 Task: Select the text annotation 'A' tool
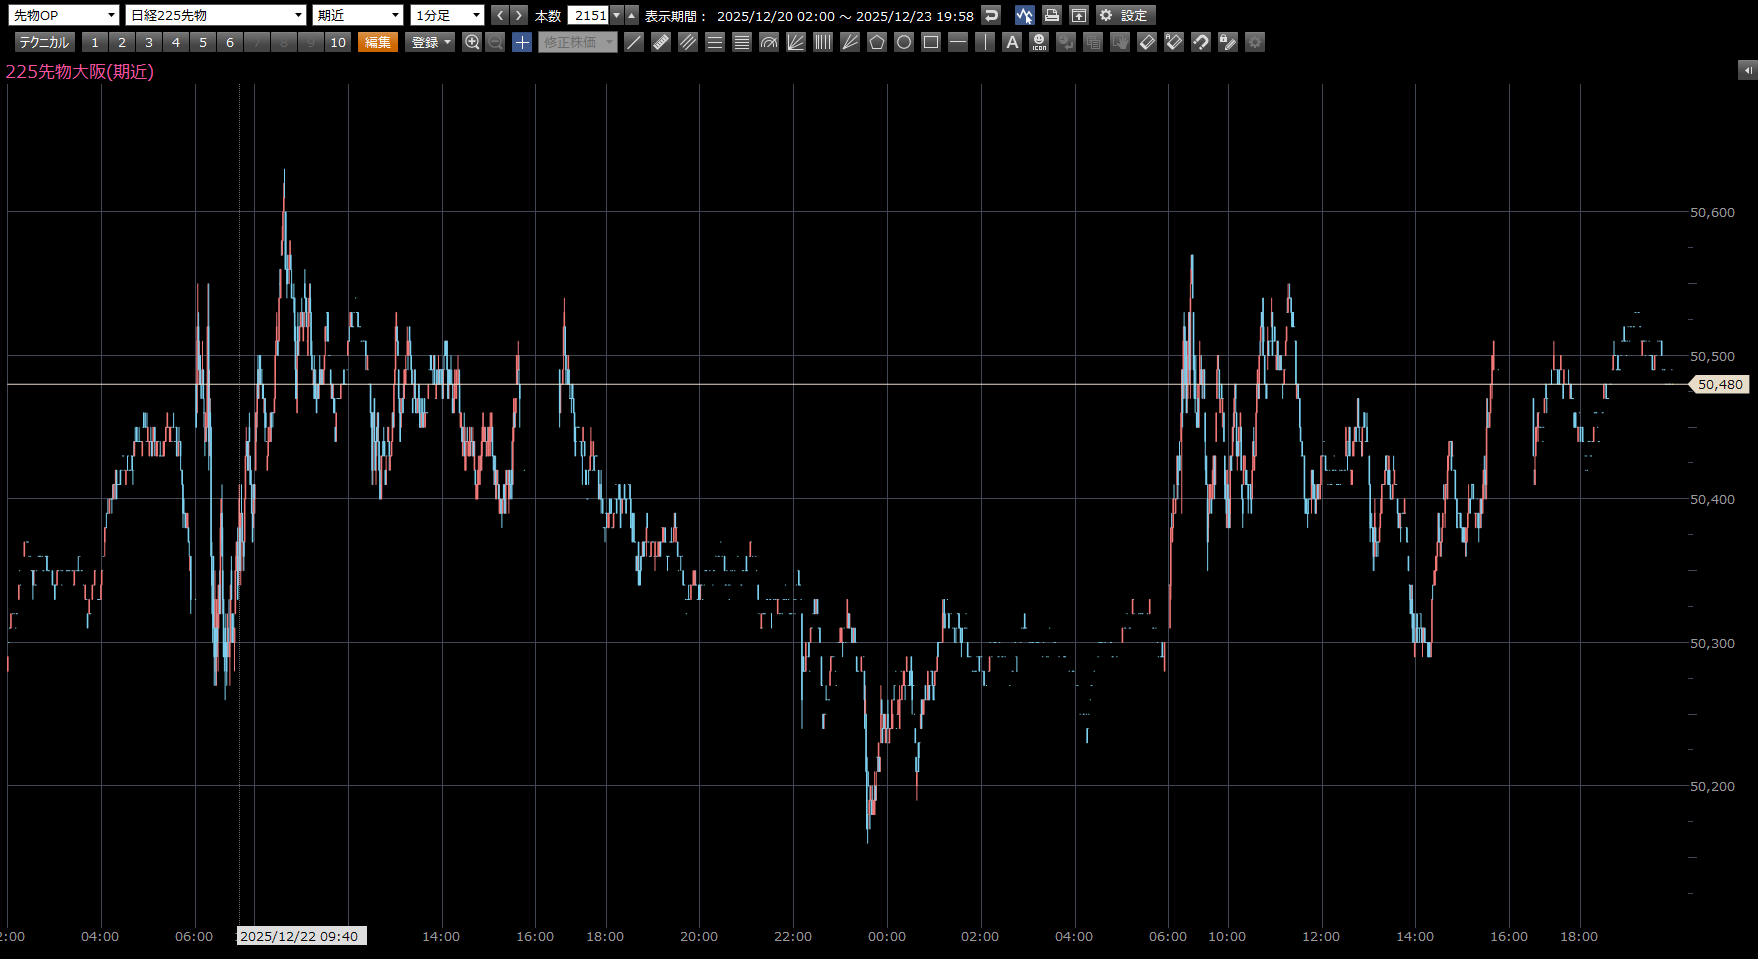1012,42
